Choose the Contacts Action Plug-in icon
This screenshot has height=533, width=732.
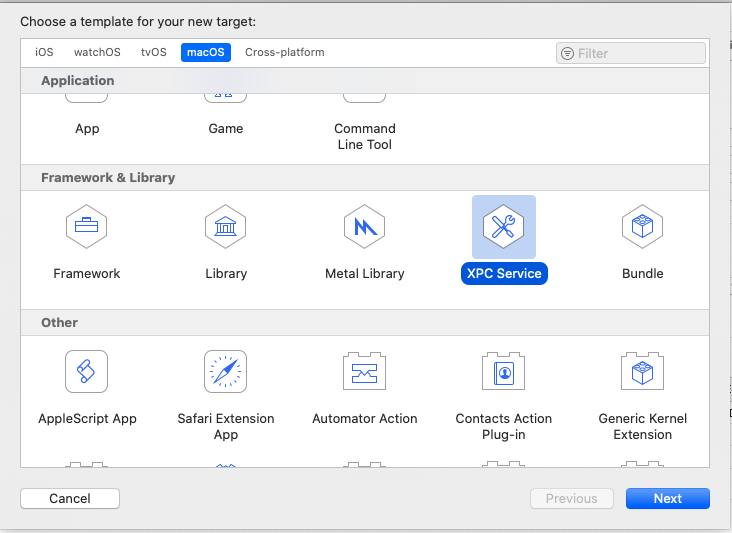[504, 372]
